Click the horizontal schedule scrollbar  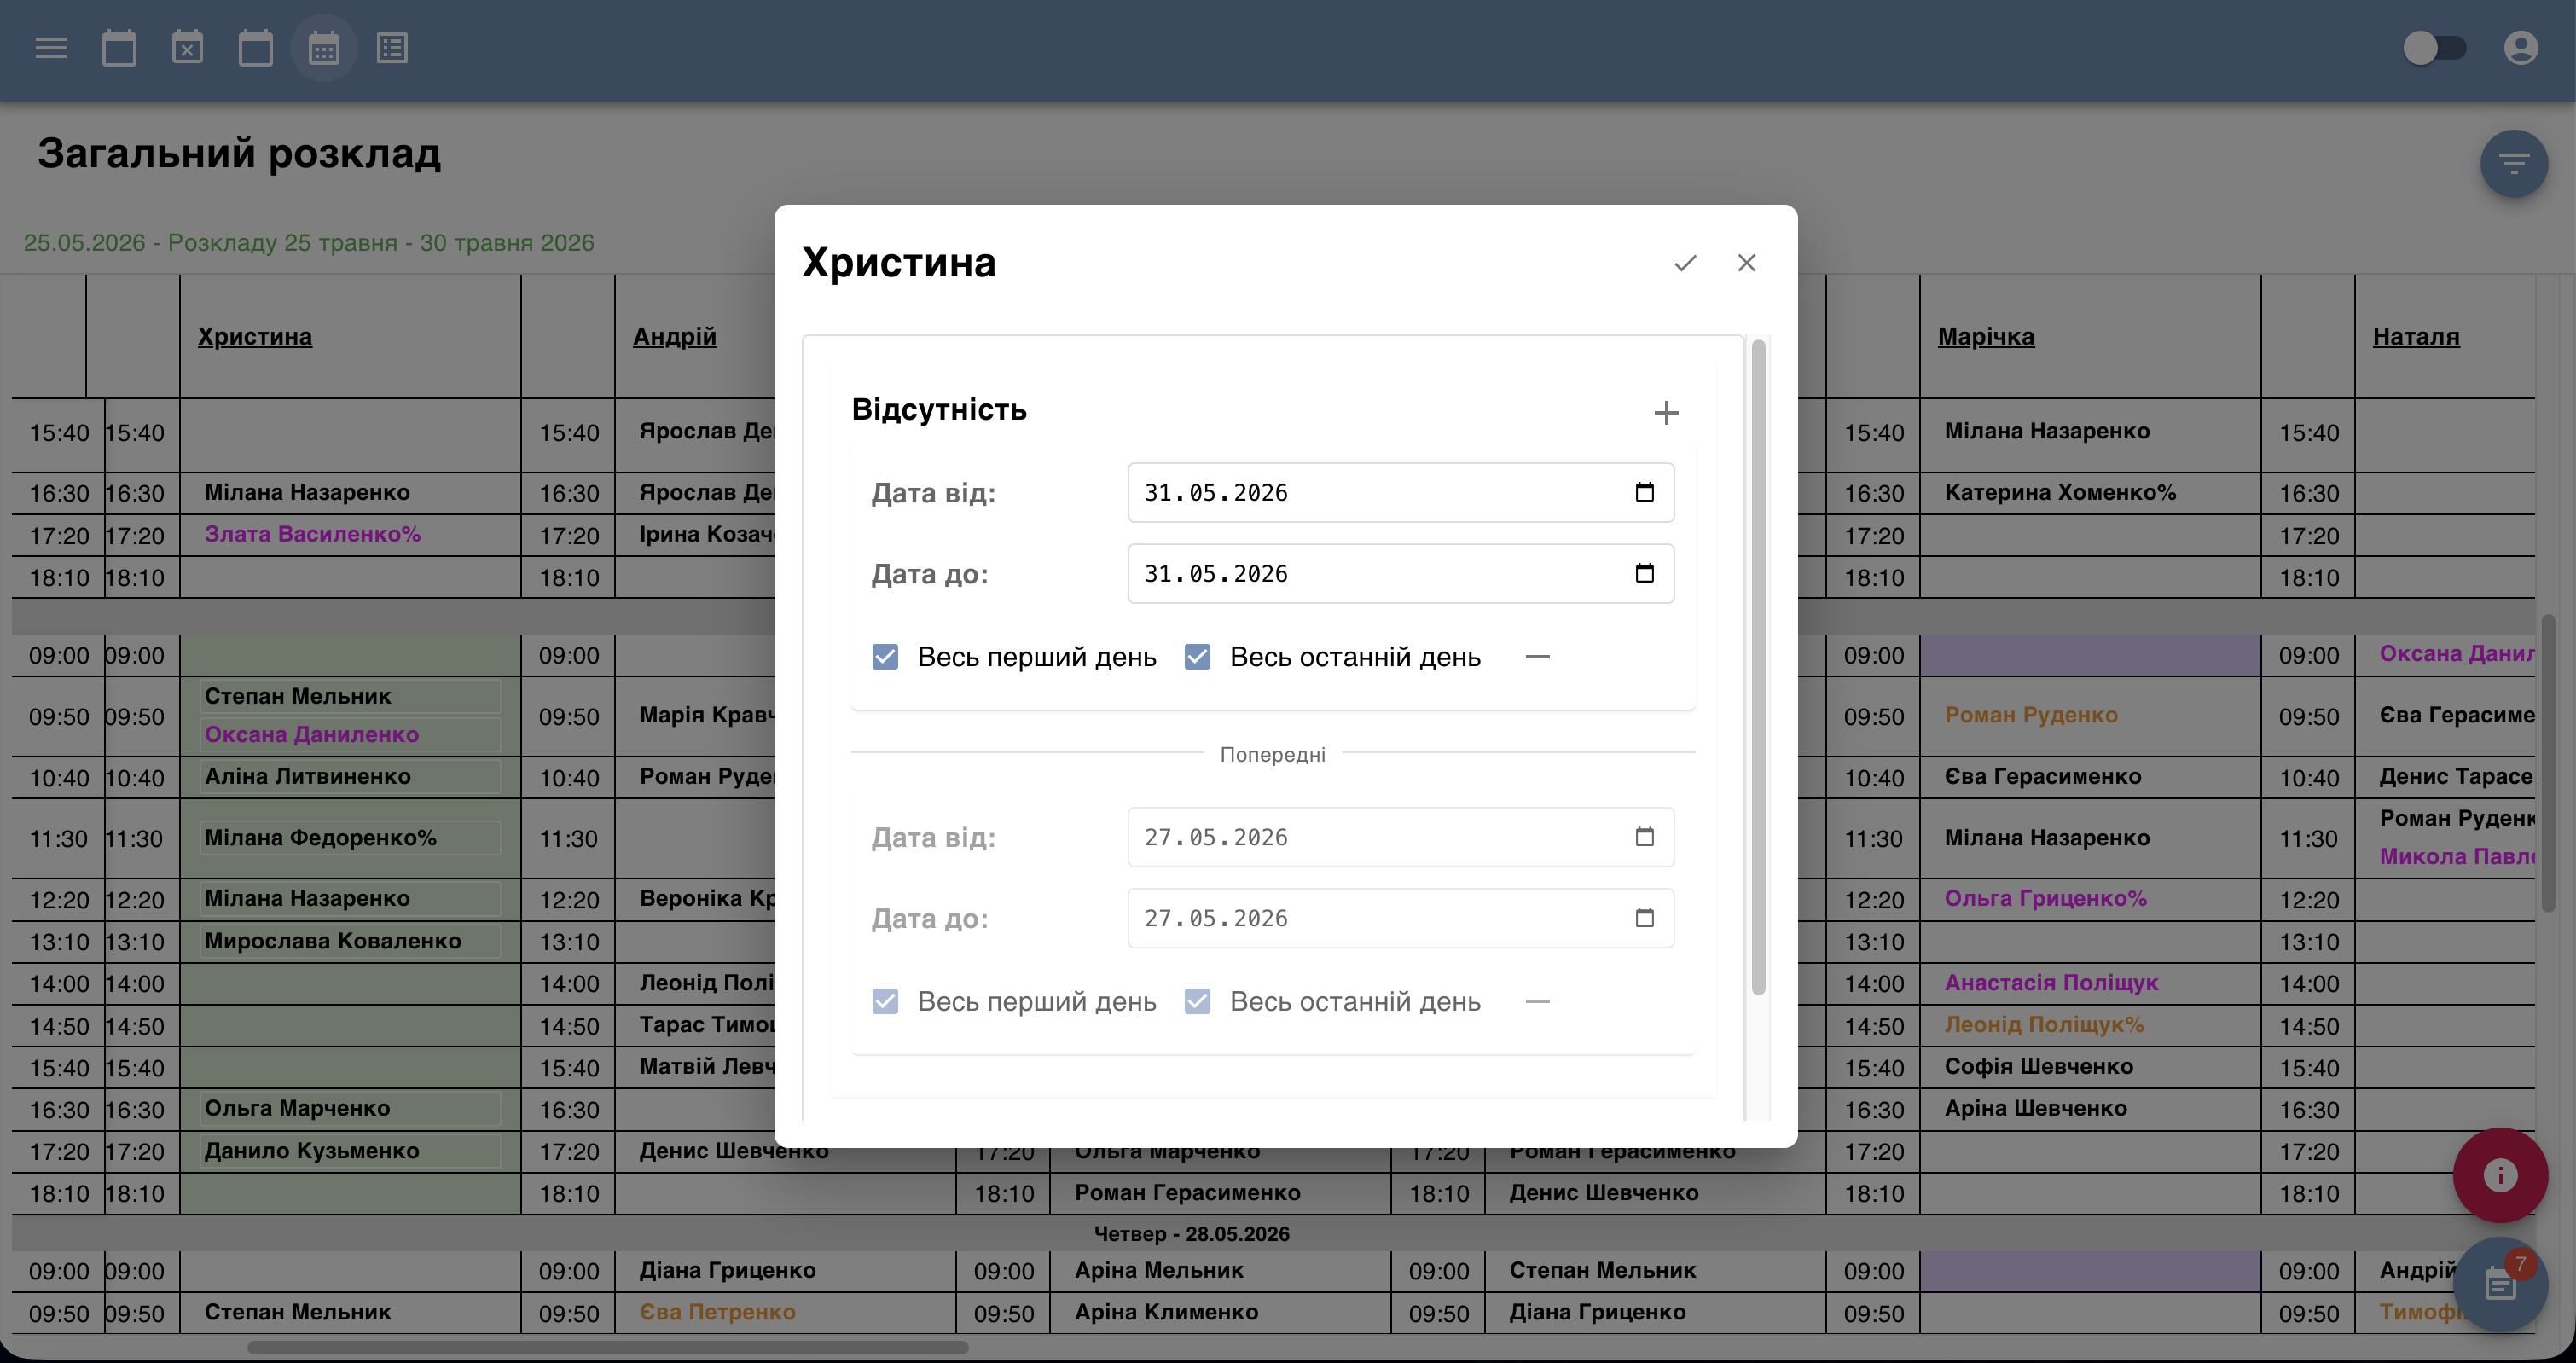(x=608, y=1347)
